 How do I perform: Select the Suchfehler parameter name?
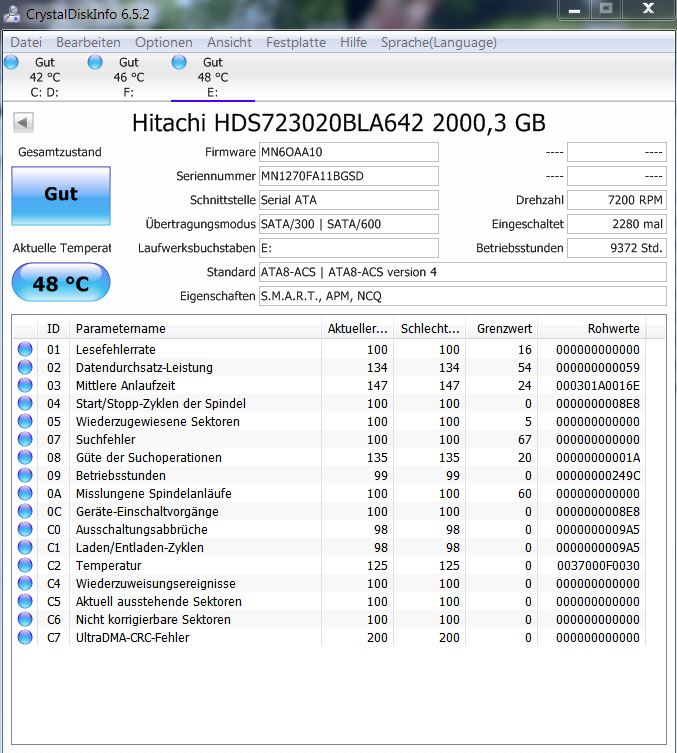(106, 439)
